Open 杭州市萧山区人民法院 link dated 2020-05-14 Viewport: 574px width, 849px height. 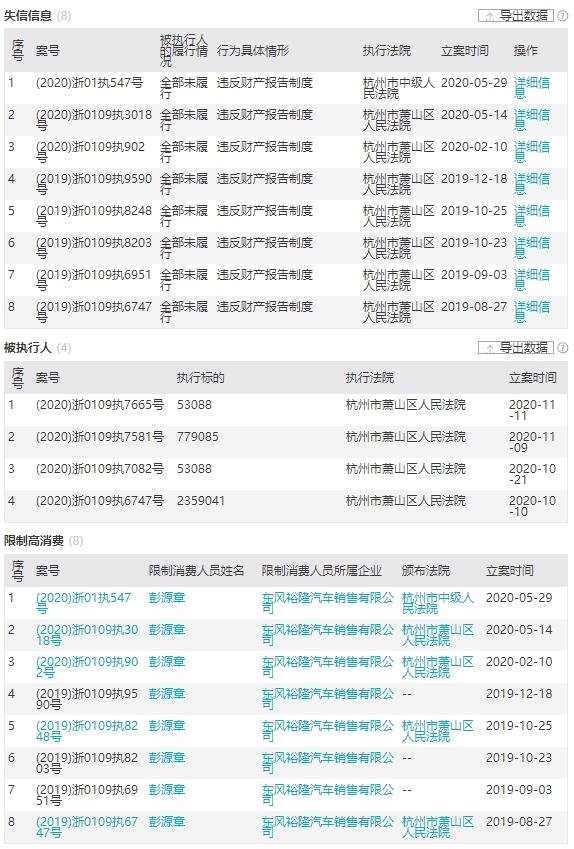438,635
